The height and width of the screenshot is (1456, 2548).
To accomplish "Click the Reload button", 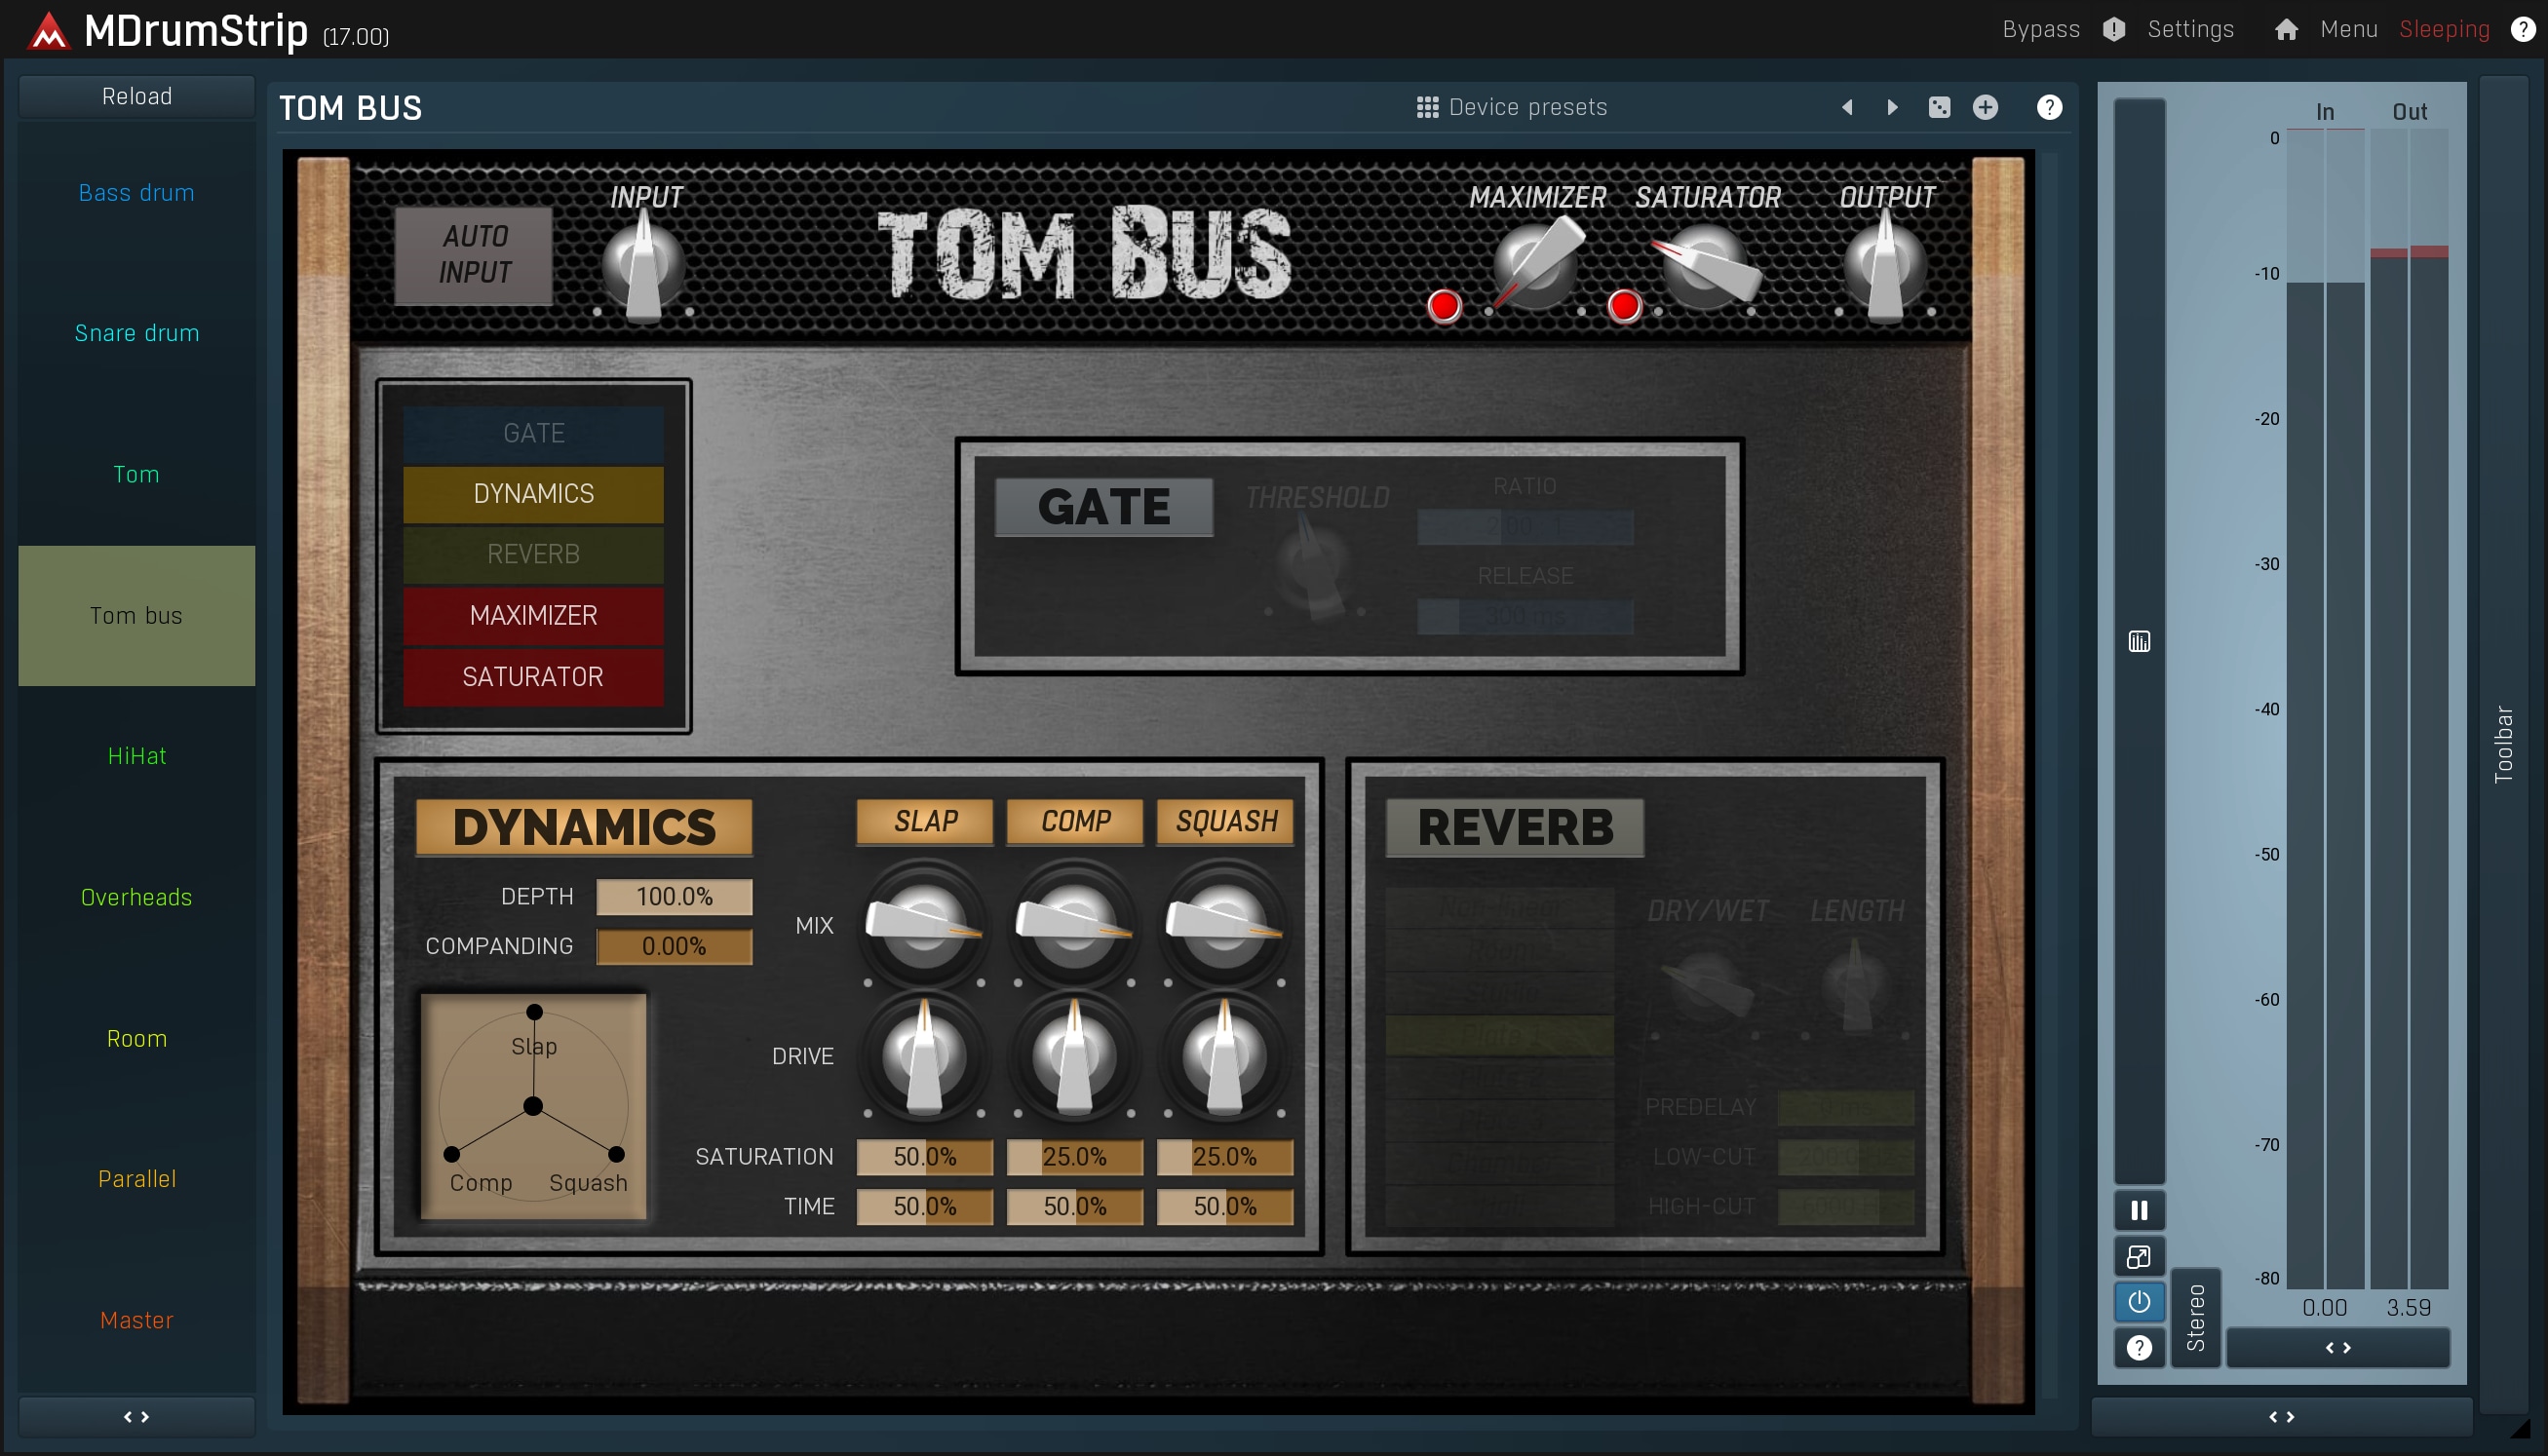I will (136, 96).
